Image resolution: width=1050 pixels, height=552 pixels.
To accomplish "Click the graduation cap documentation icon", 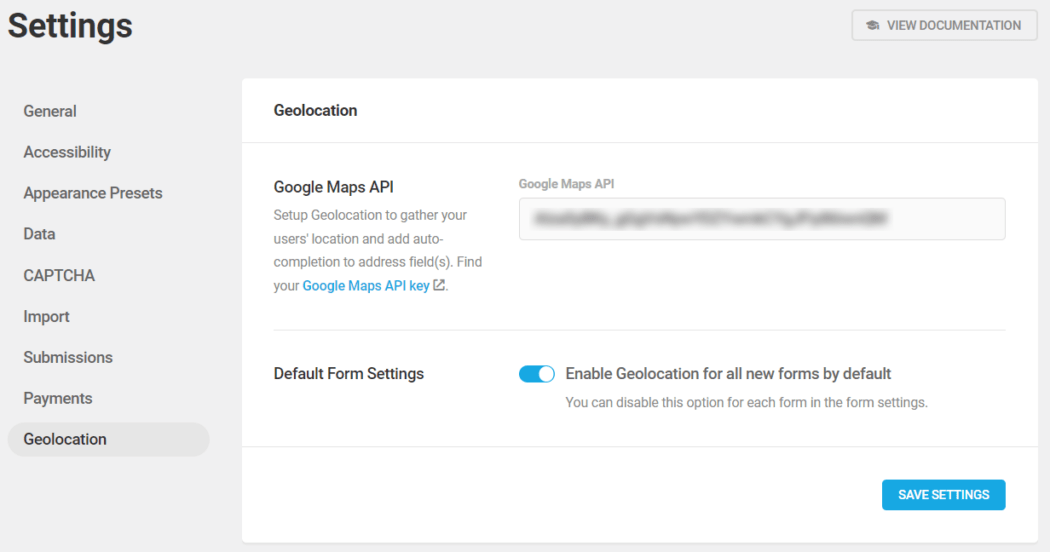I will [x=872, y=25].
